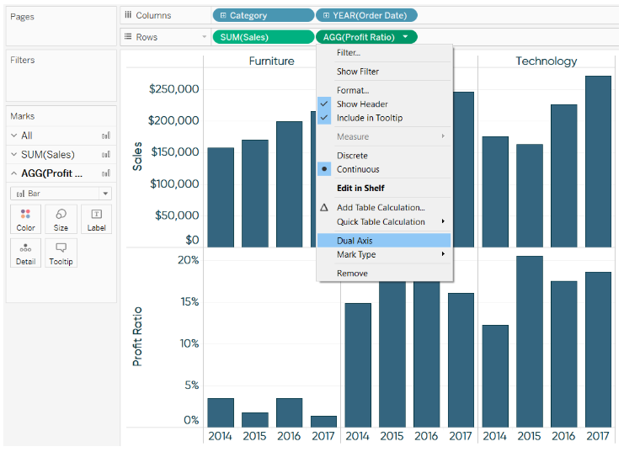Click the 10% profit ratio axis label
This screenshot has width=624, height=452.
(189, 343)
